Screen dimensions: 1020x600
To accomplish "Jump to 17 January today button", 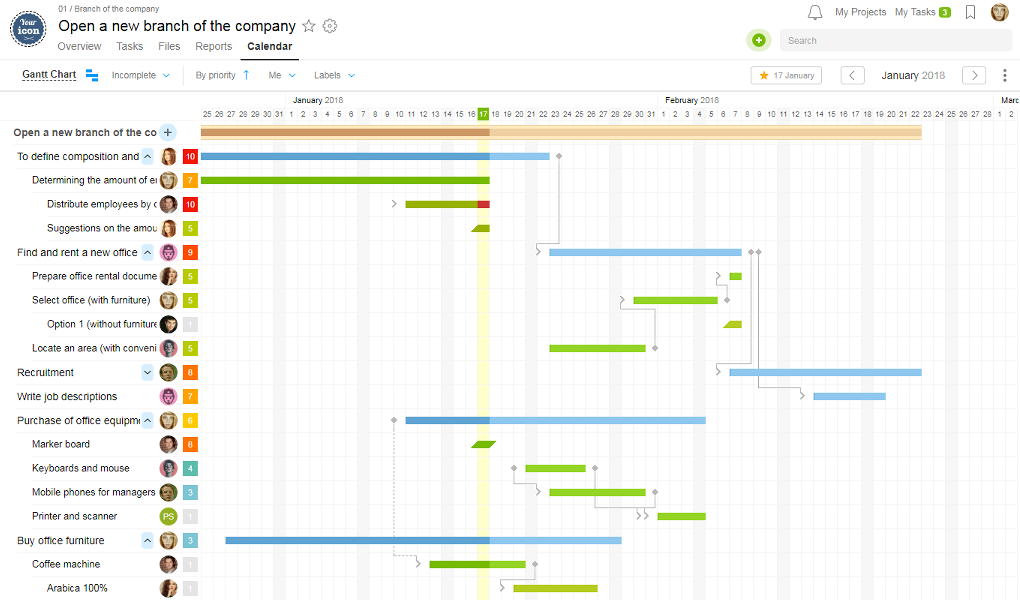I will click(x=786, y=75).
